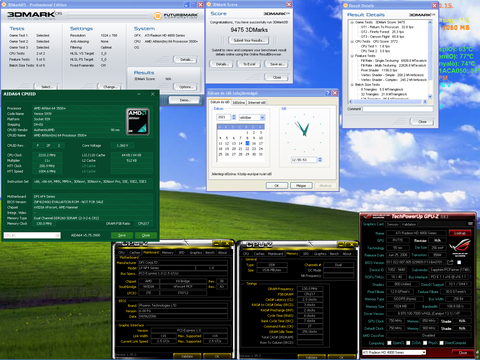Image resolution: width=480 pixels, height=360 pixels.
Task: Open the CPU #1 selector dropdown in AIDA64
Action: coord(32,235)
